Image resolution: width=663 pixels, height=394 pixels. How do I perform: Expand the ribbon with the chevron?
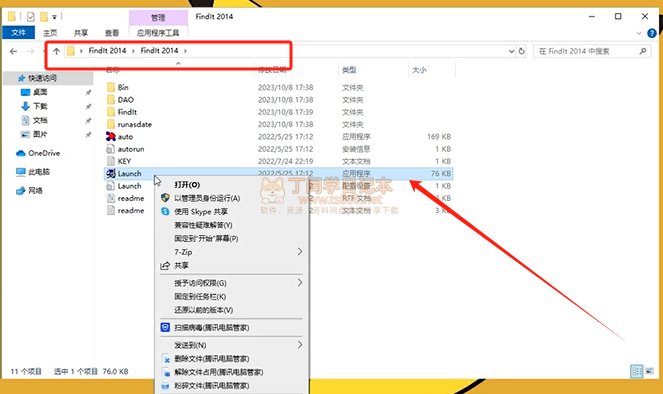pos(639,33)
